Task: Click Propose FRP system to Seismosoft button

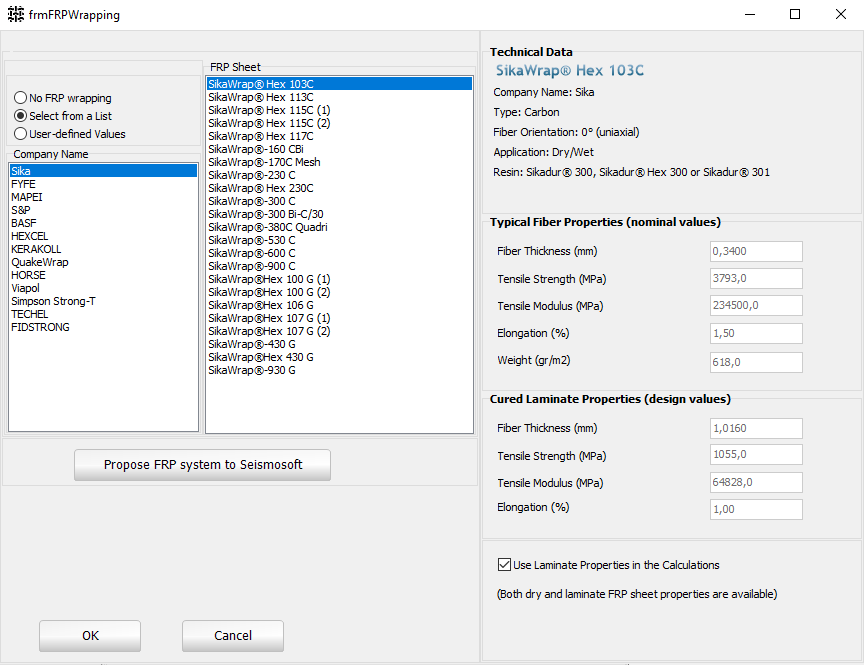Action: click(202, 465)
